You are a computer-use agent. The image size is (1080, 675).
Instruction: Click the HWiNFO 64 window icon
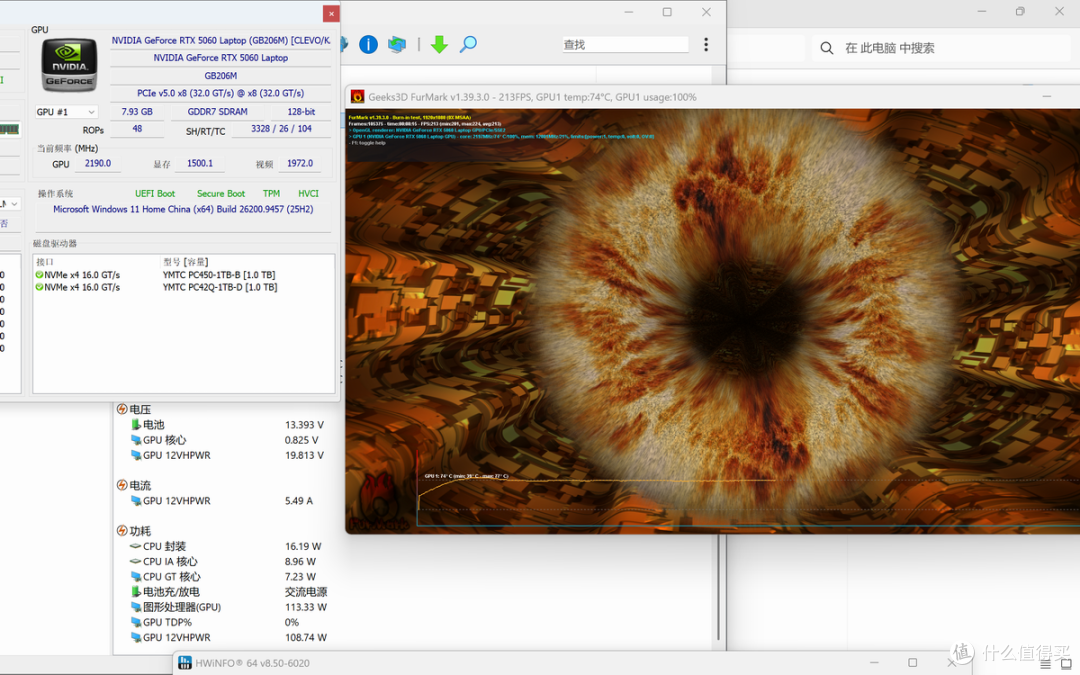point(185,663)
